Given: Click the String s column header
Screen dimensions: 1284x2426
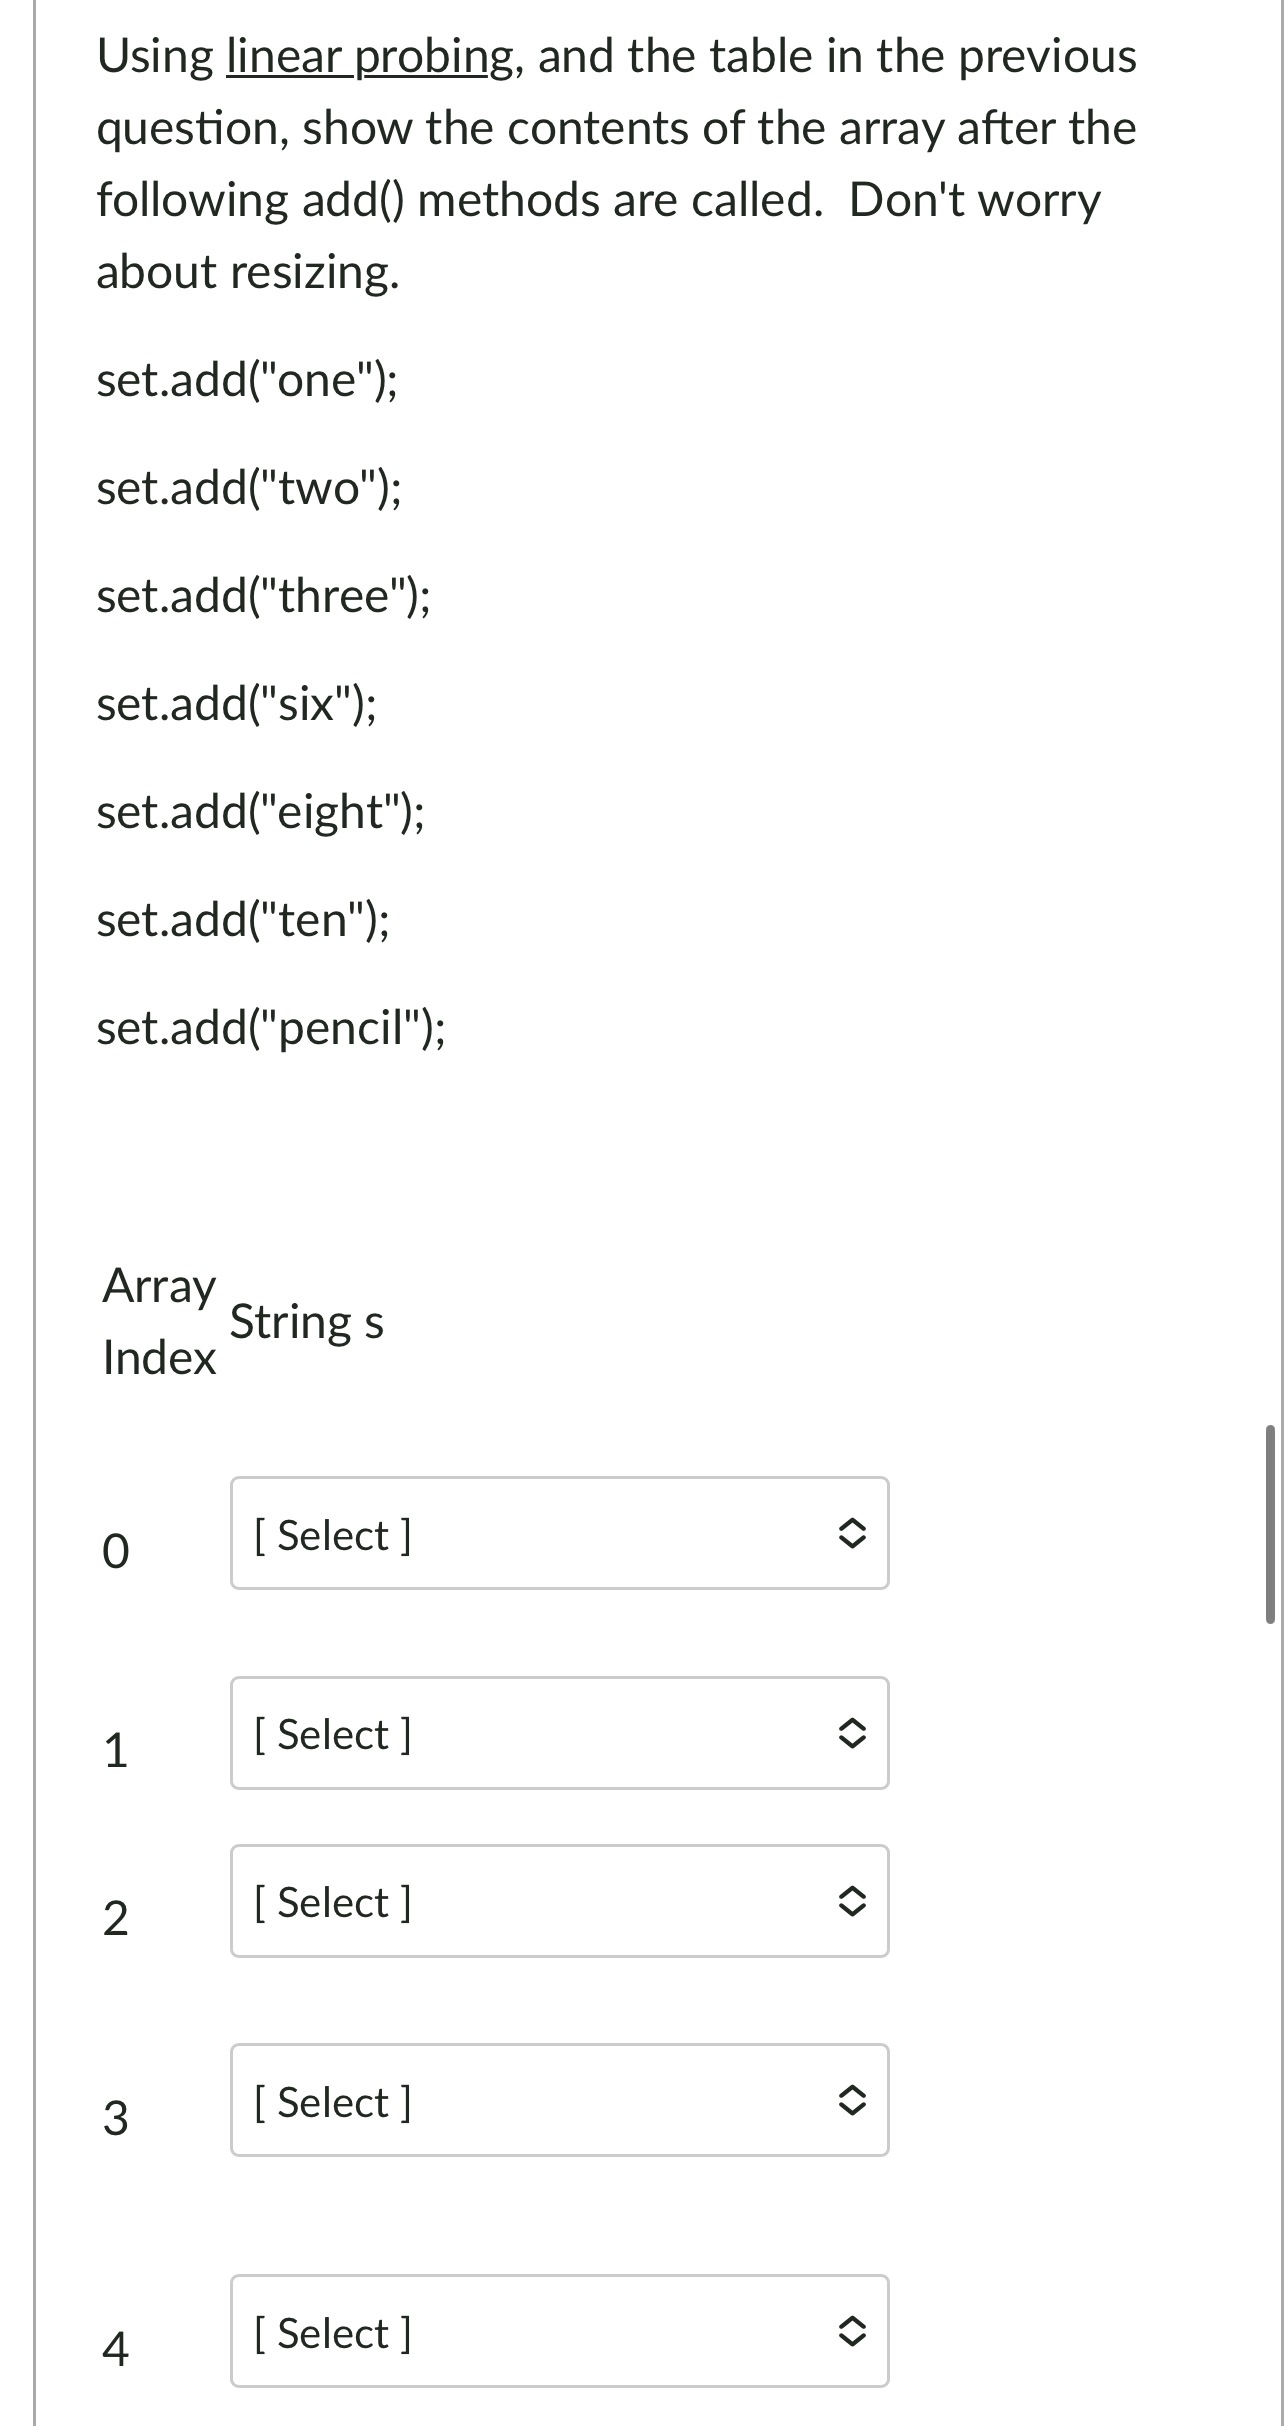Looking at the screenshot, I should pos(307,1322).
